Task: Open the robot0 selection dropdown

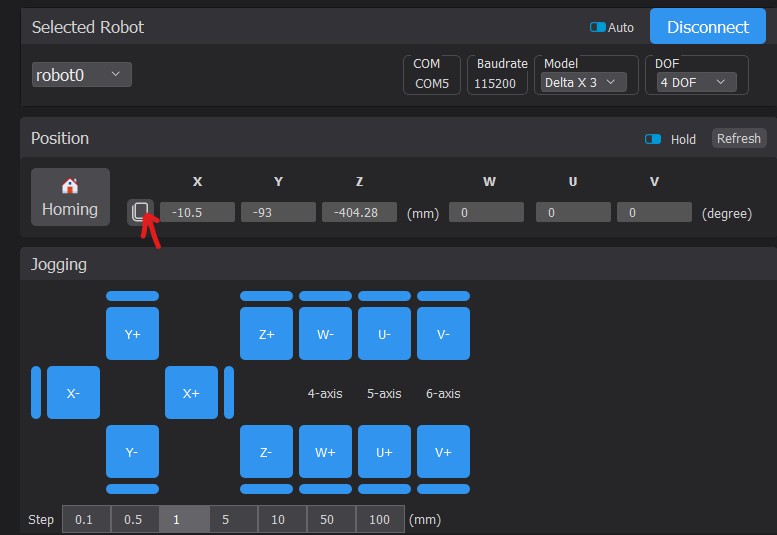Action: (x=82, y=74)
